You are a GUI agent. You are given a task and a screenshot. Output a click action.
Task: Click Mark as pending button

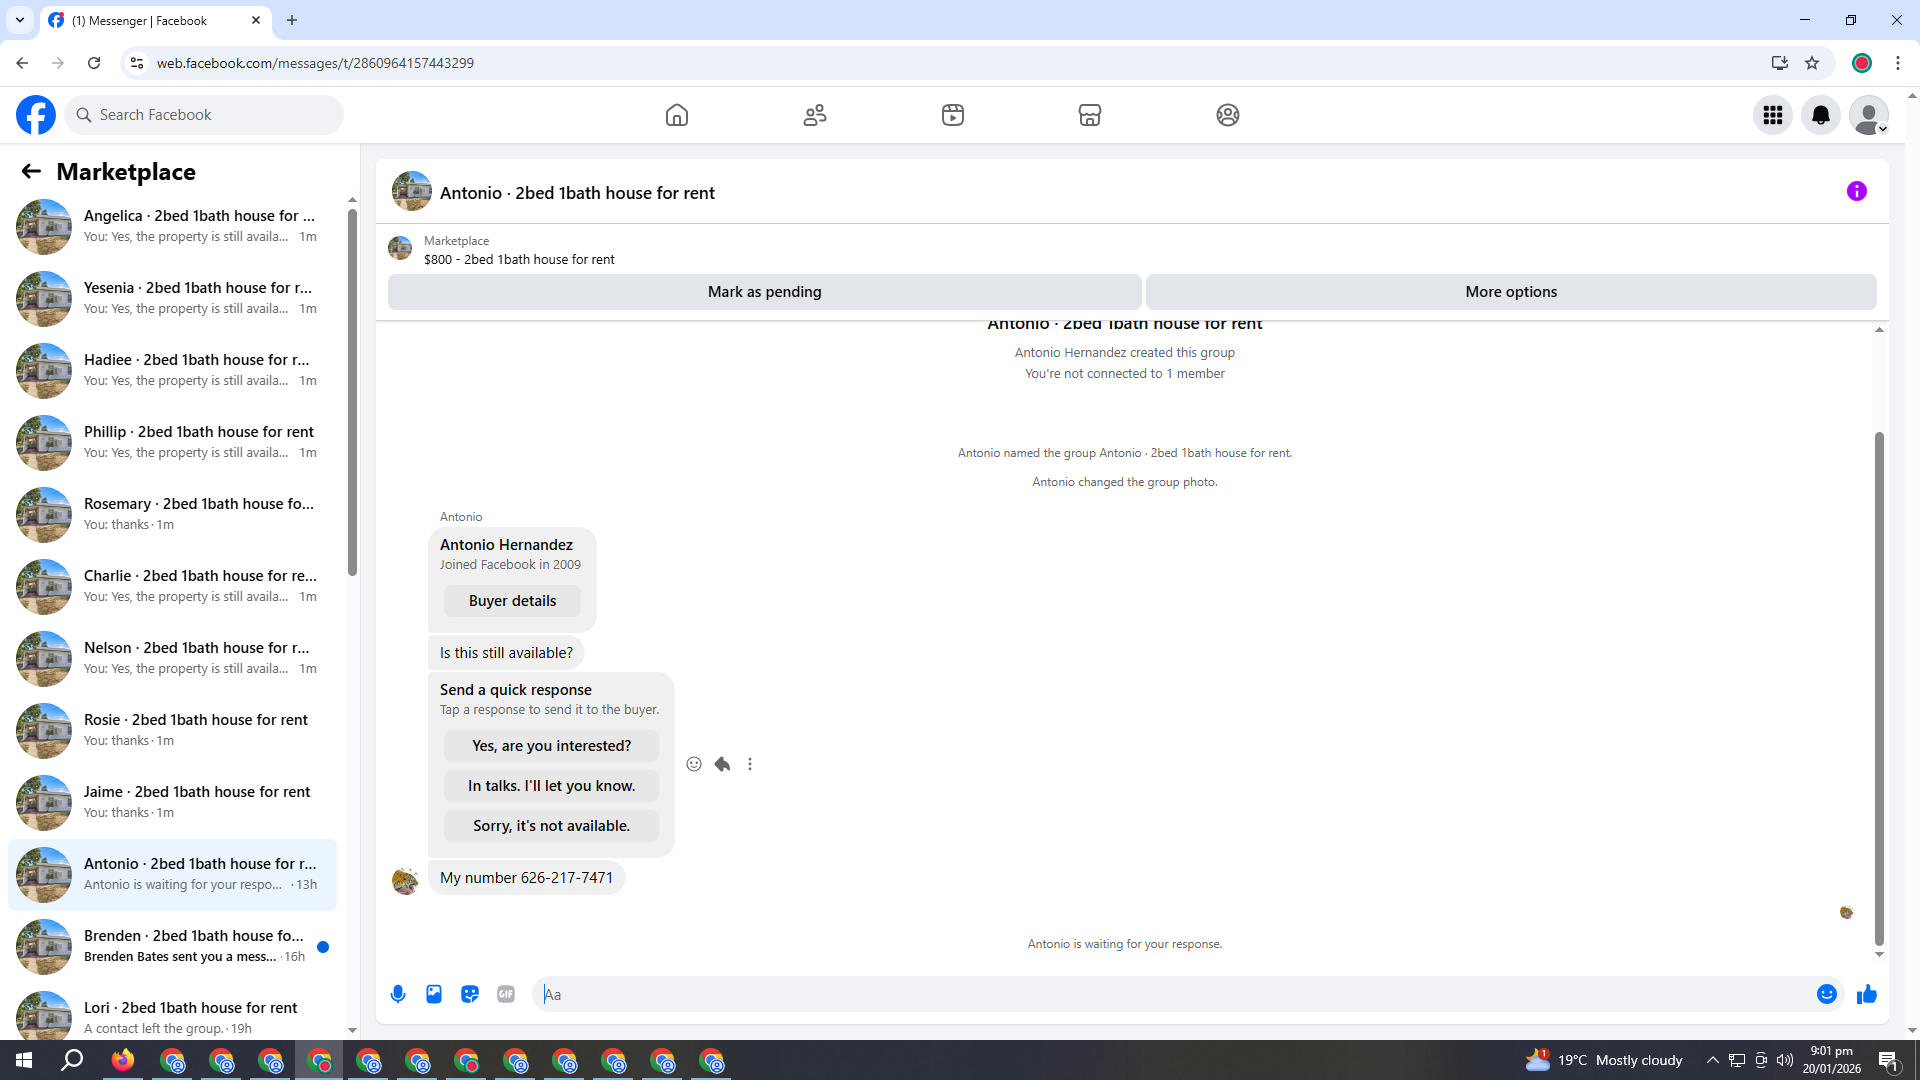point(765,292)
